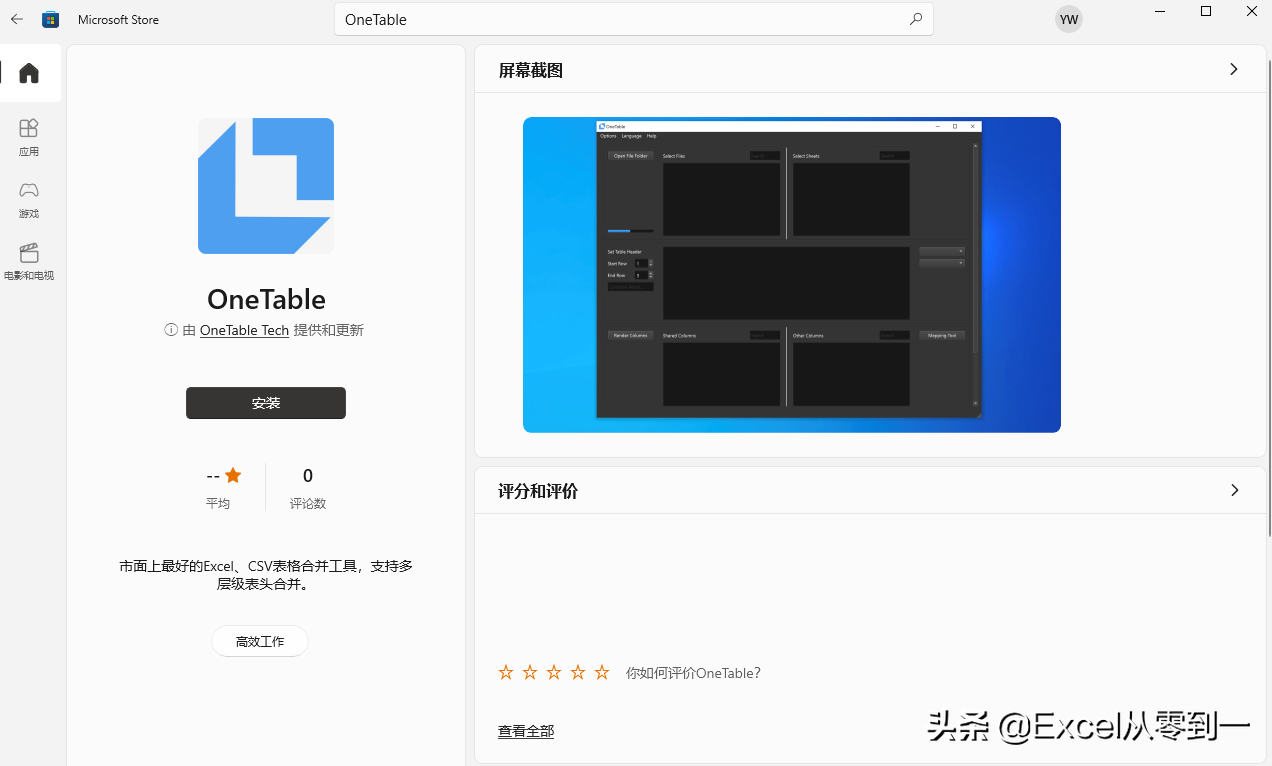This screenshot has height=766, width=1272.
Task: Rate OneTable one star
Action: [x=506, y=673]
